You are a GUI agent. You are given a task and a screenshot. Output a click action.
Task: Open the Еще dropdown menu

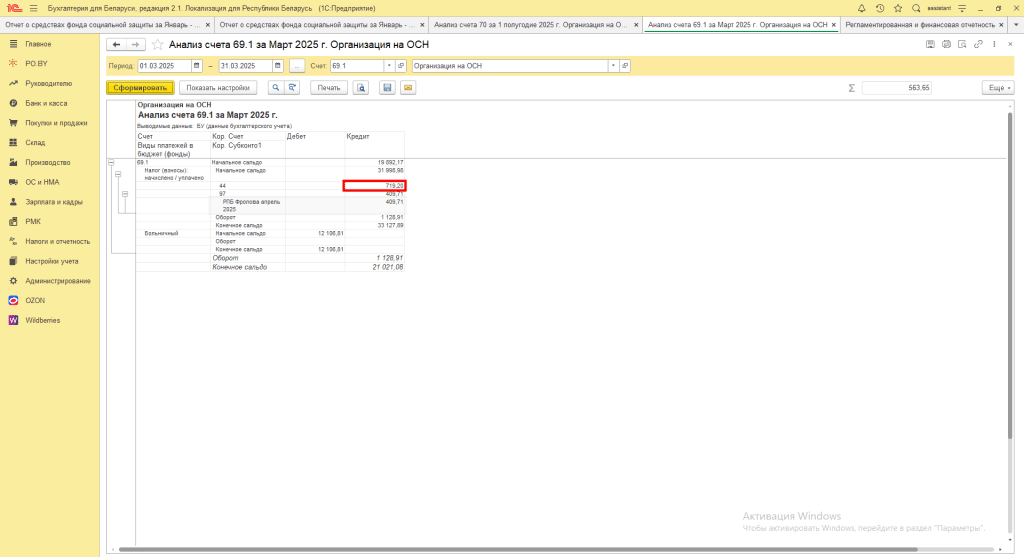tap(998, 88)
